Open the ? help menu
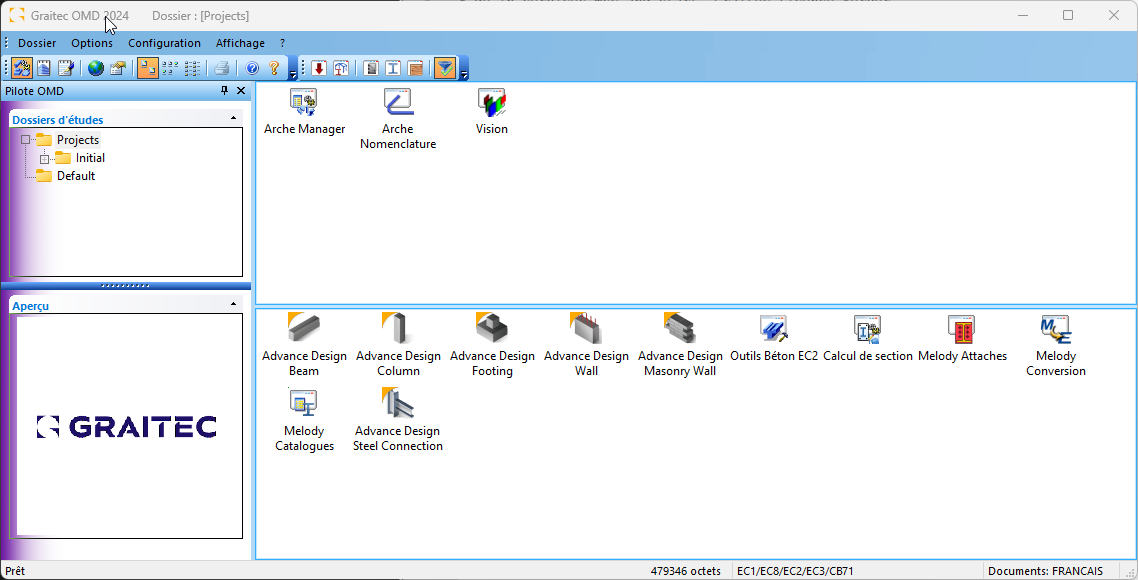1138x580 pixels. tap(282, 43)
